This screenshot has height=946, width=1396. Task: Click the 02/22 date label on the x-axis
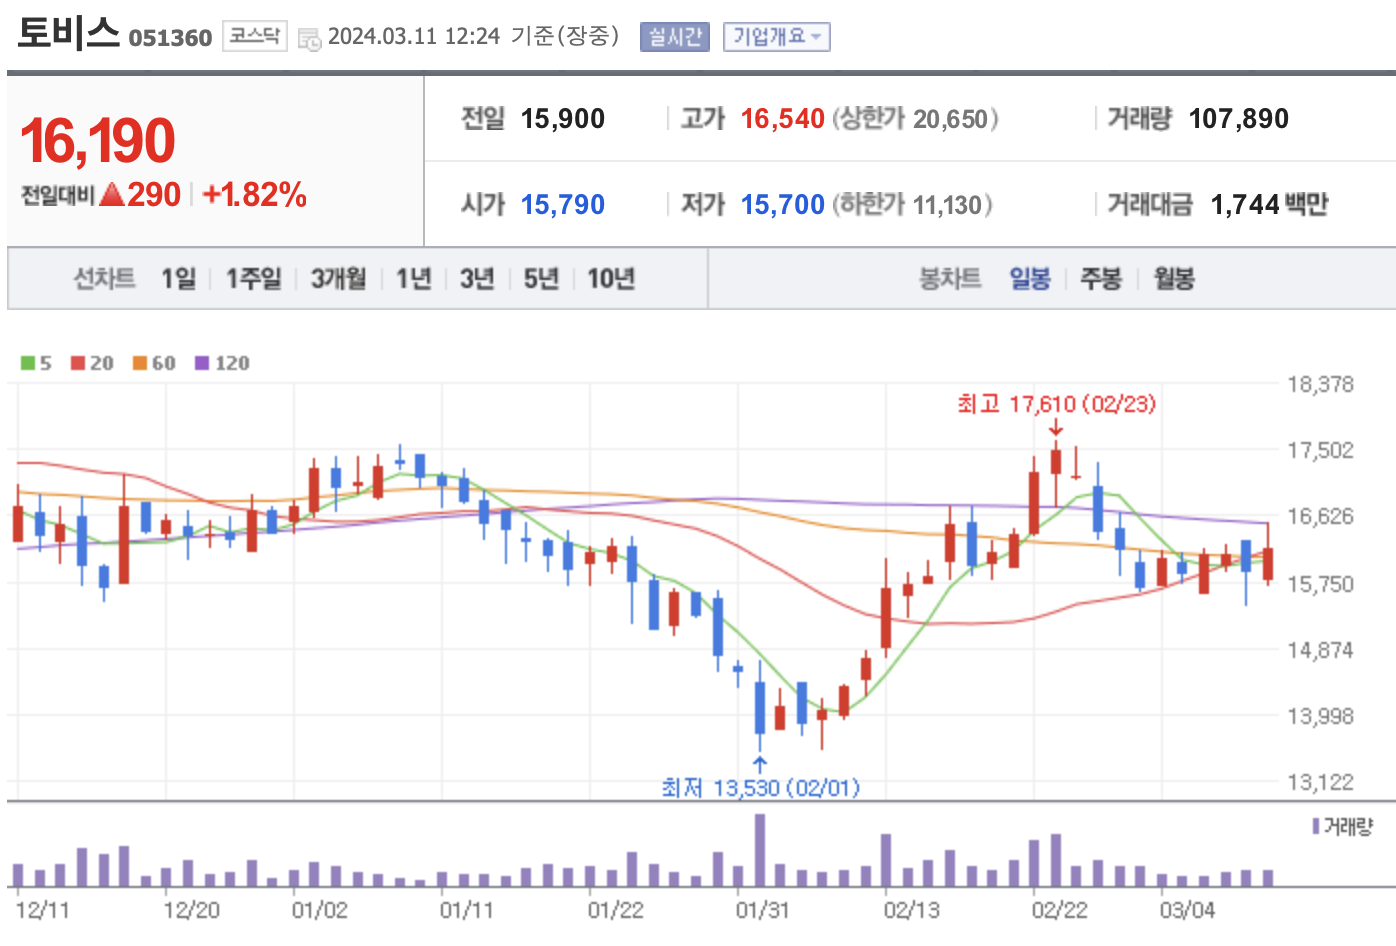[x=1060, y=910]
